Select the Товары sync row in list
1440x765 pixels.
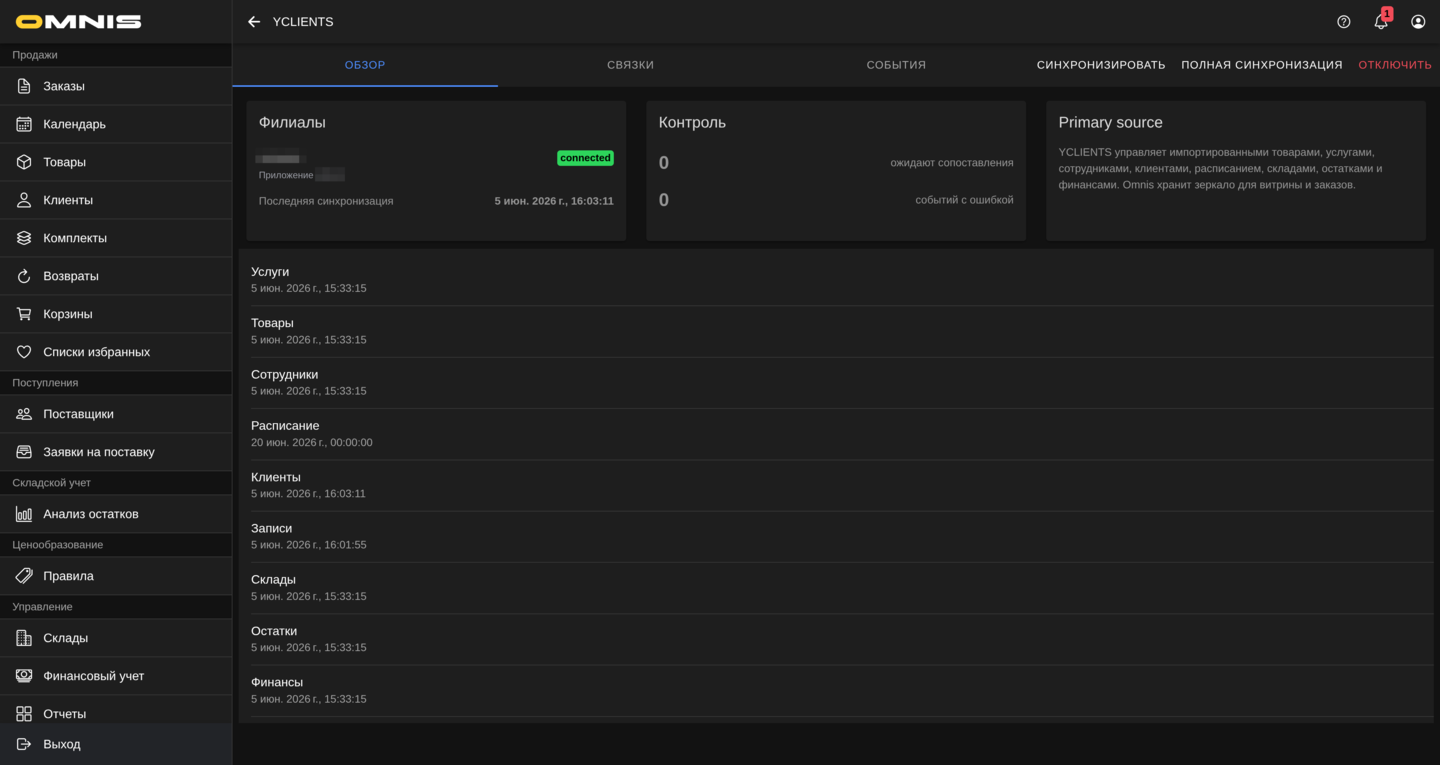pyautogui.click(x=835, y=331)
